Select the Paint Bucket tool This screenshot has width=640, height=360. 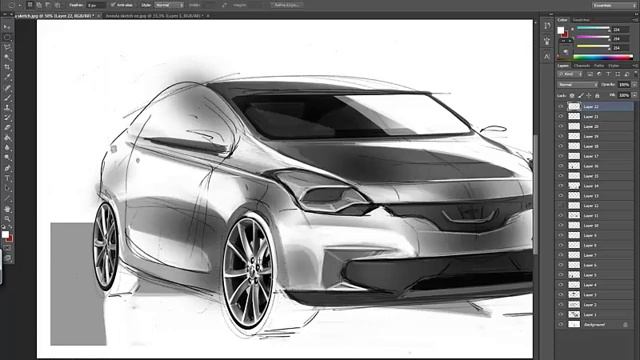[x=7, y=138]
